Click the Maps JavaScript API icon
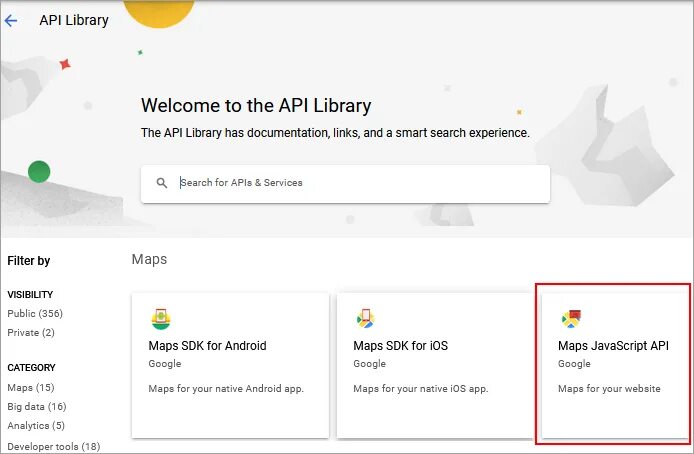Screen dimensions: 694x454 click(571, 319)
